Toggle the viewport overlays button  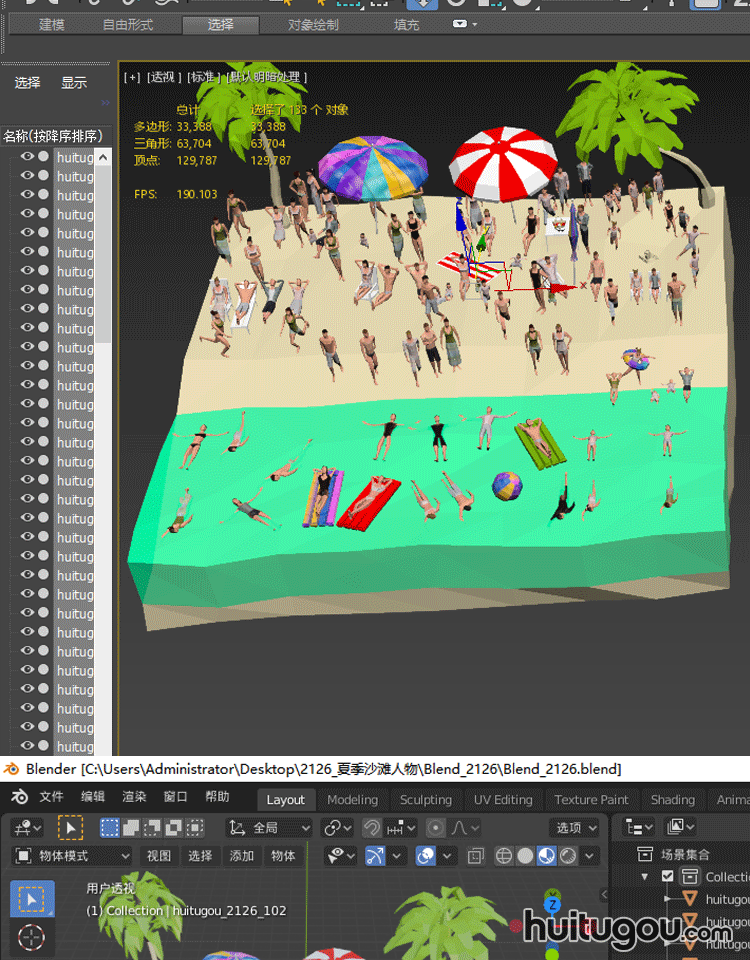point(425,856)
